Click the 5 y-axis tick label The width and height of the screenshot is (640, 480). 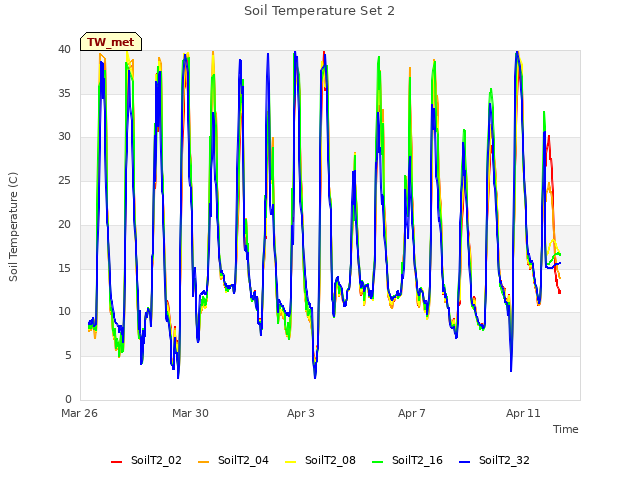(68, 356)
